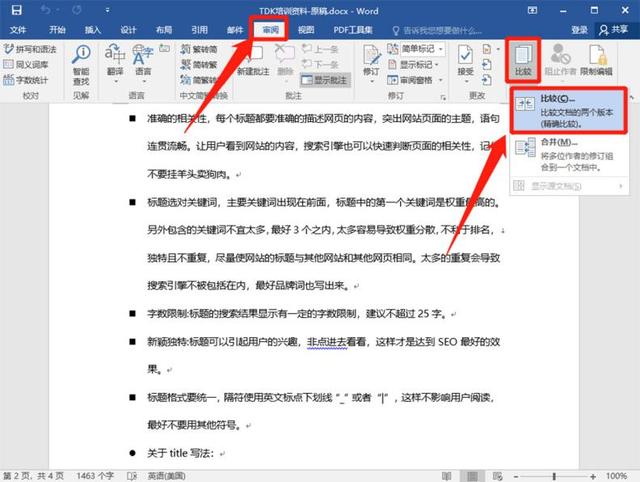Click the 英语(美国) language indicator

(167, 476)
